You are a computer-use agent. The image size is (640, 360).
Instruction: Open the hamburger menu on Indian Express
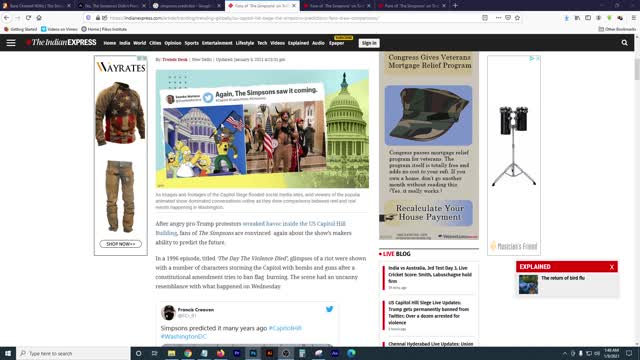tap(11, 43)
